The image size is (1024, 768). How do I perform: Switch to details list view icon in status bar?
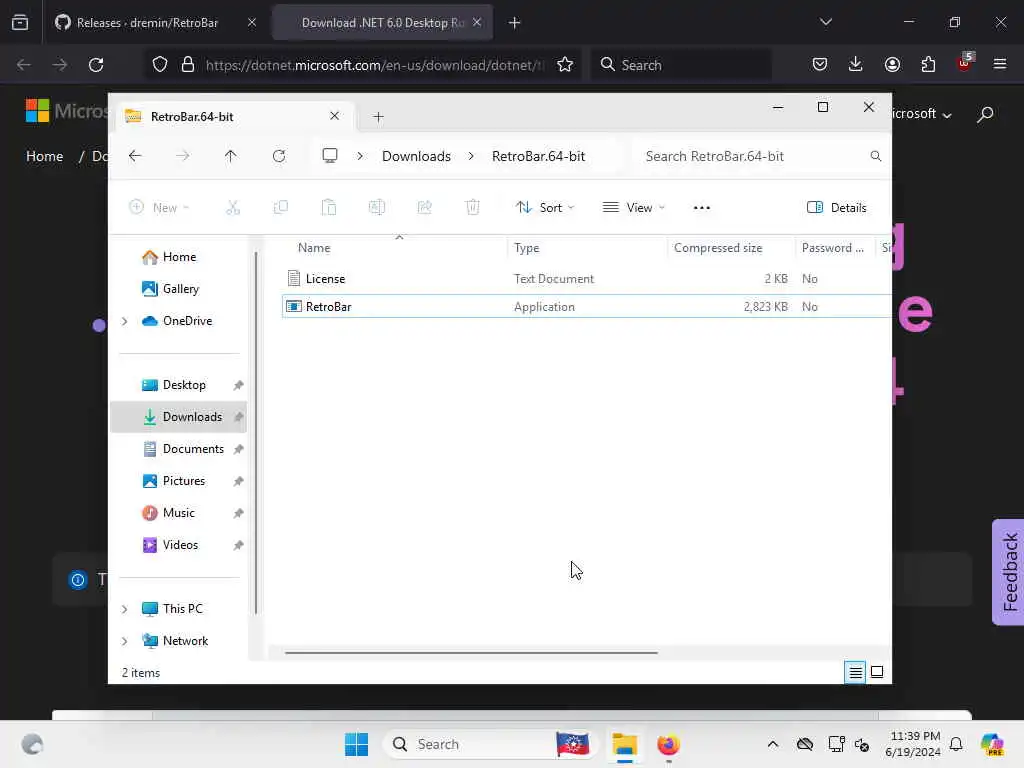856,672
